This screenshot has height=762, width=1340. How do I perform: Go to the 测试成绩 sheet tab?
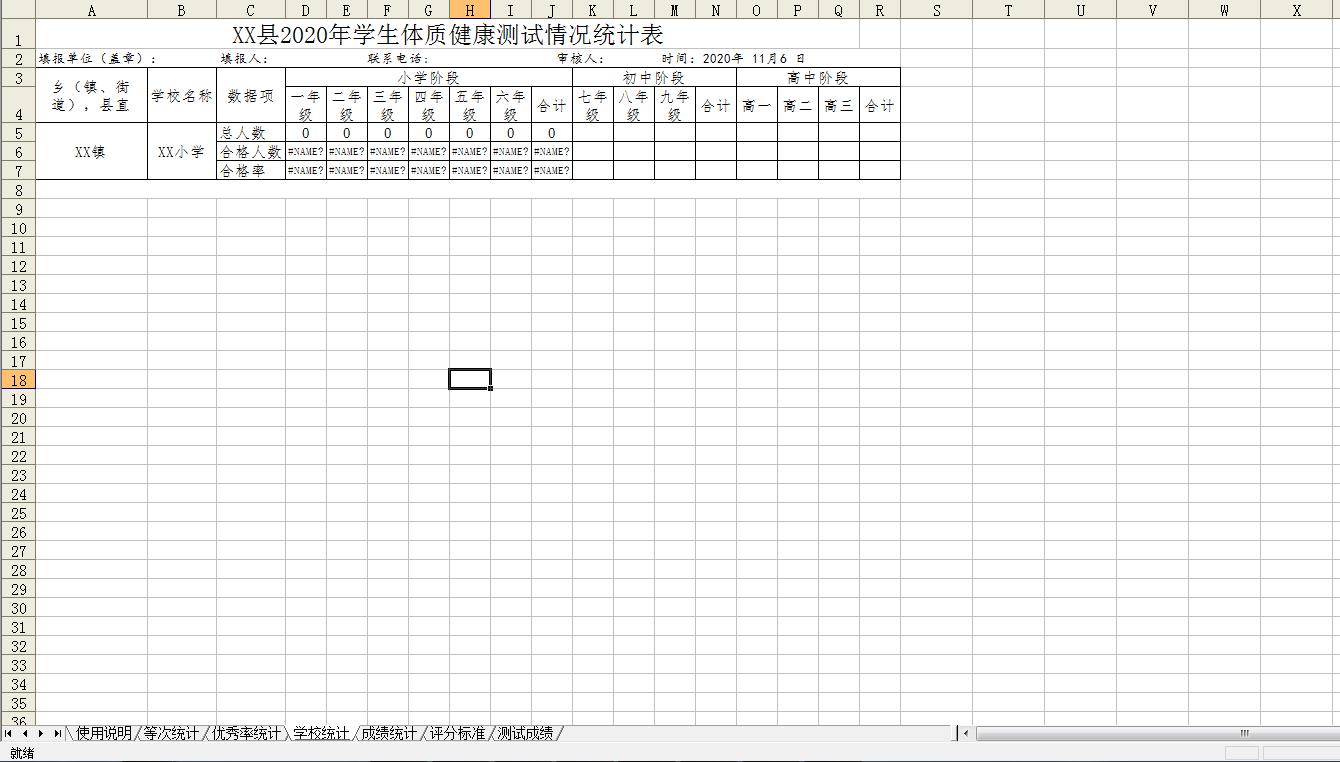pyautogui.click(x=525, y=734)
